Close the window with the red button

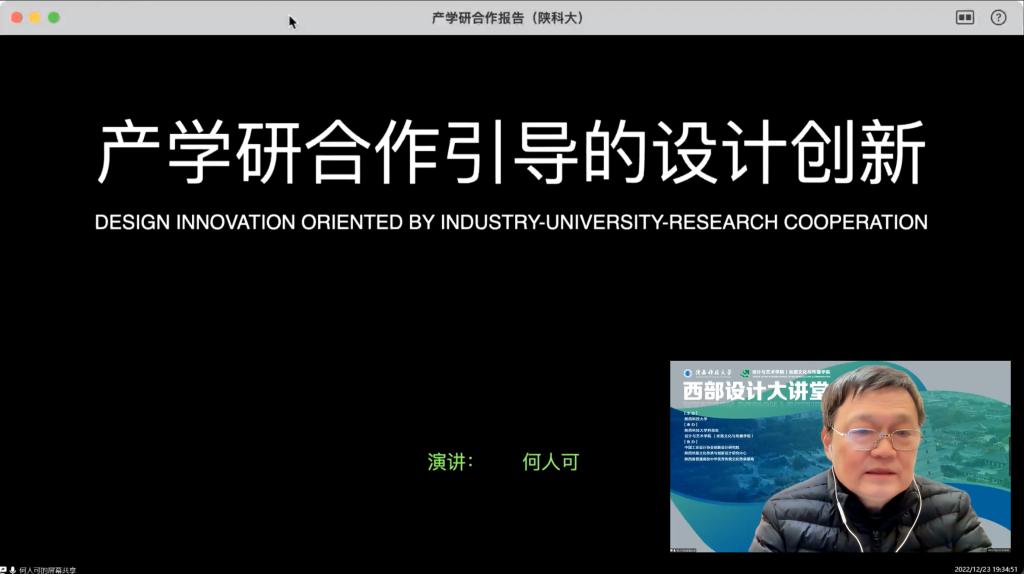16,17
